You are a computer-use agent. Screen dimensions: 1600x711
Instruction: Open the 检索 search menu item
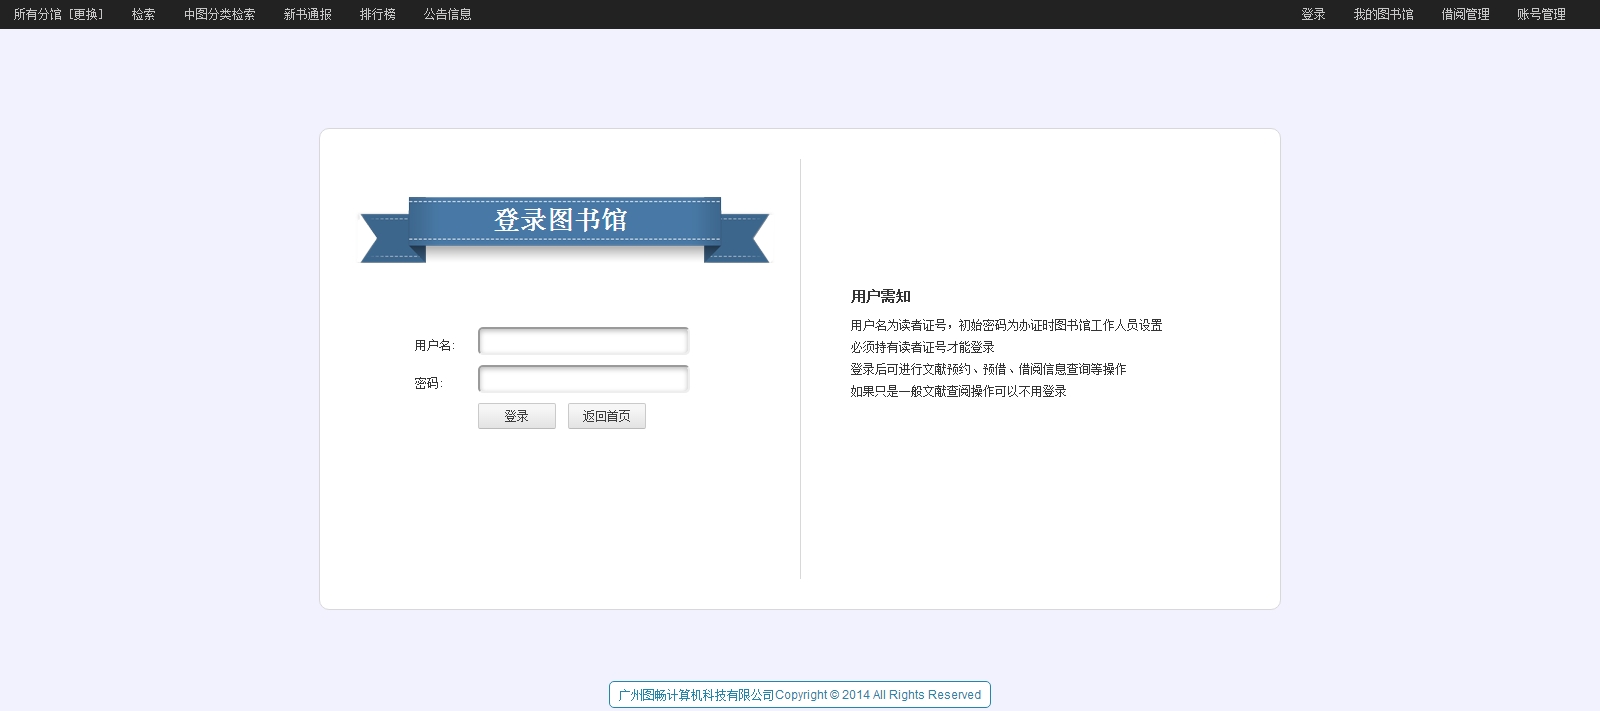(143, 14)
